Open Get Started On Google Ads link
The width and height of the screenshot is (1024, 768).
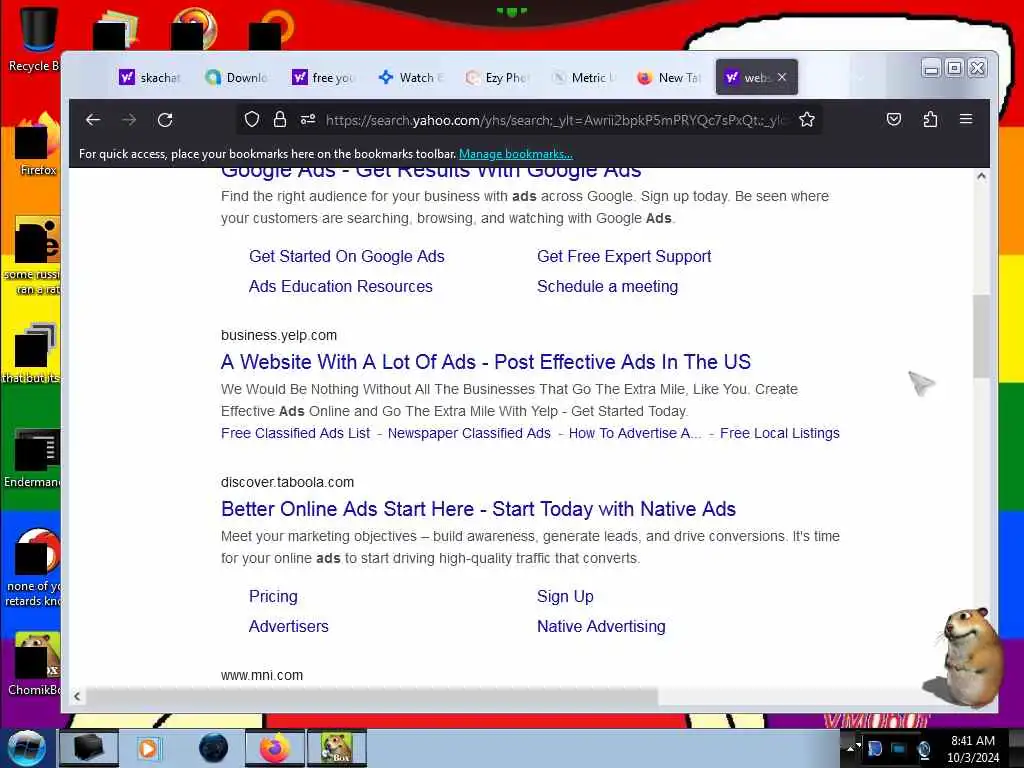[347, 257]
